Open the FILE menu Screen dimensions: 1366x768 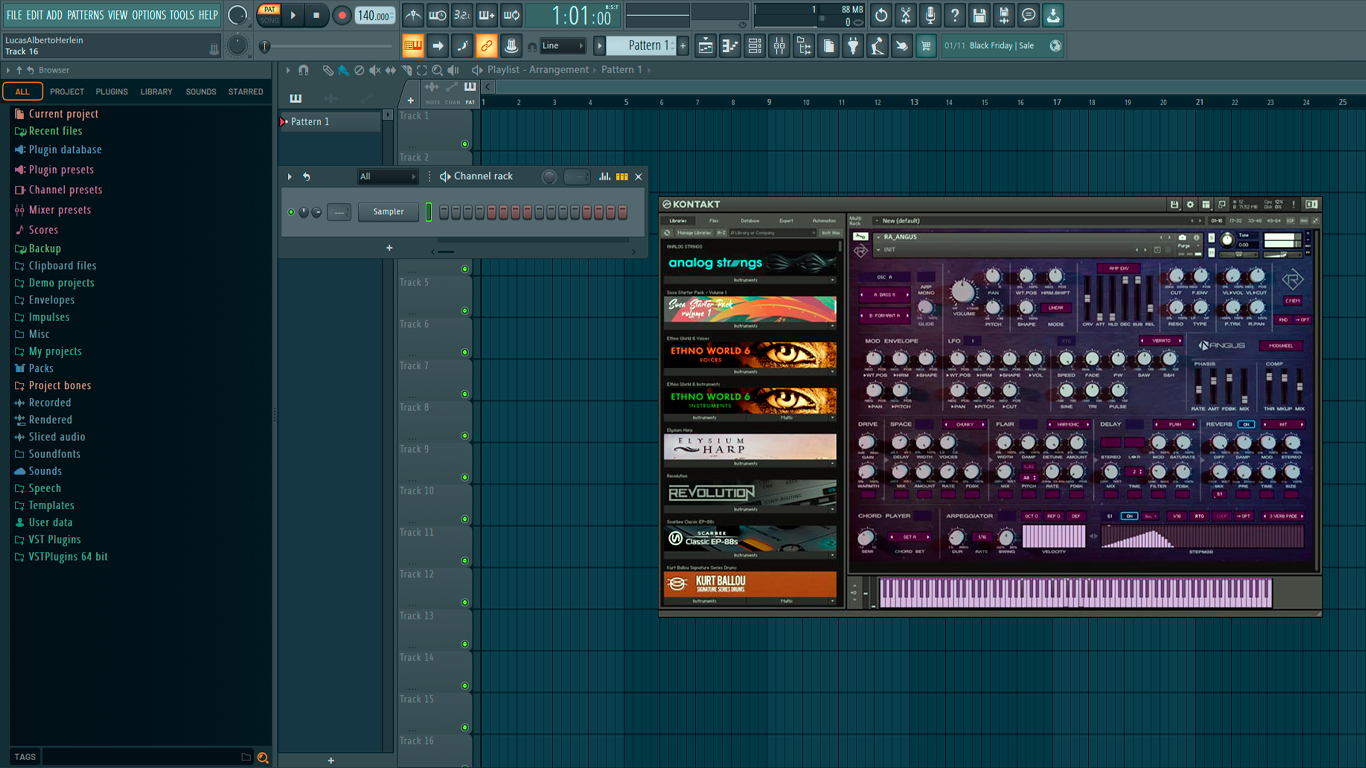14,15
